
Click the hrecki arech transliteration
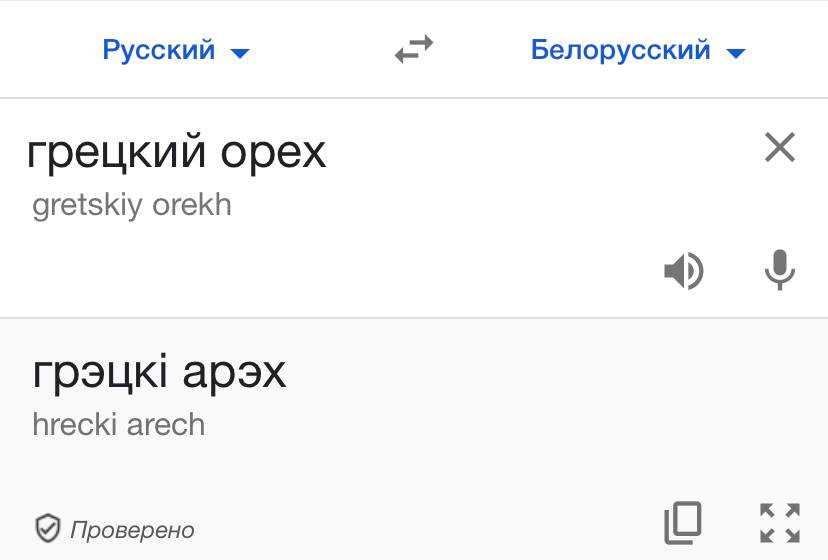coord(119,425)
